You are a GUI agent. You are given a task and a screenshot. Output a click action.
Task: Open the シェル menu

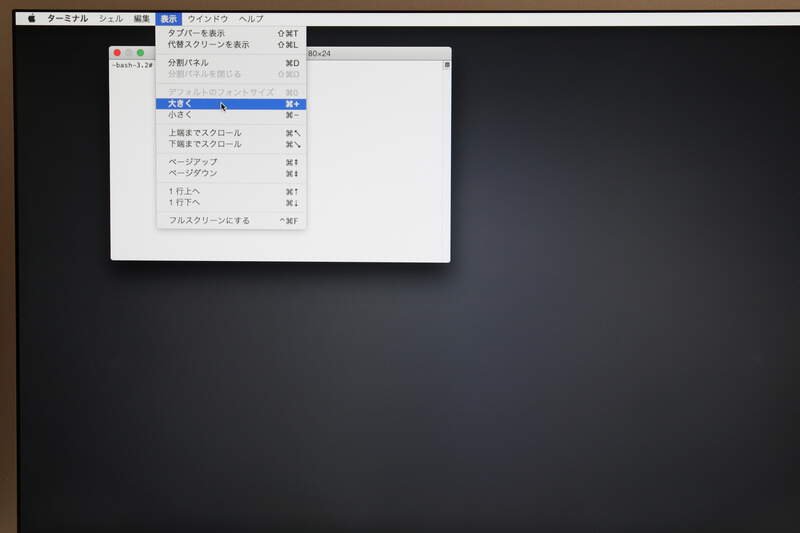point(111,18)
